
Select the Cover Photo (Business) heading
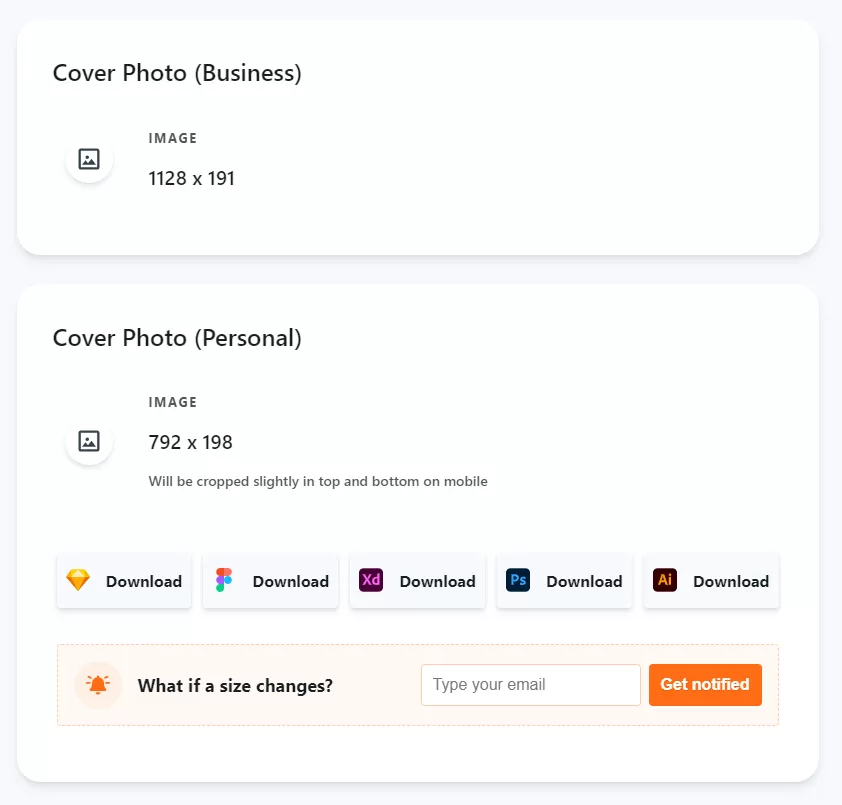pos(177,73)
